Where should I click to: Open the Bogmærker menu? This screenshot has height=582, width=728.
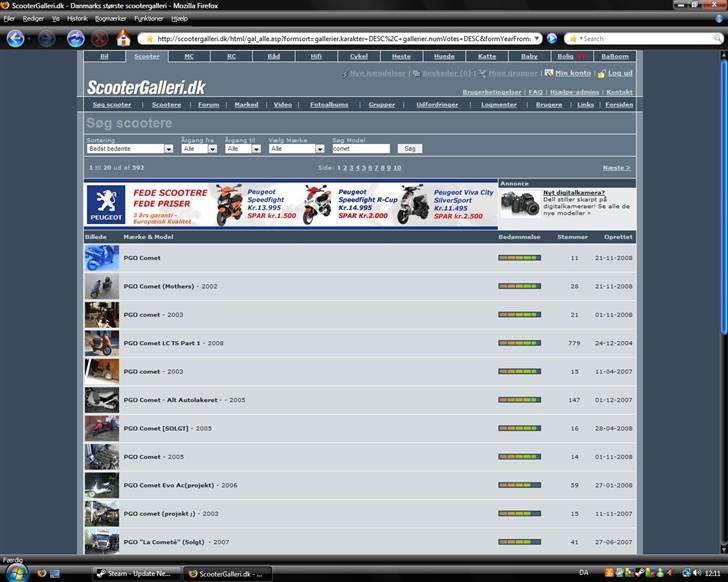tap(110, 18)
